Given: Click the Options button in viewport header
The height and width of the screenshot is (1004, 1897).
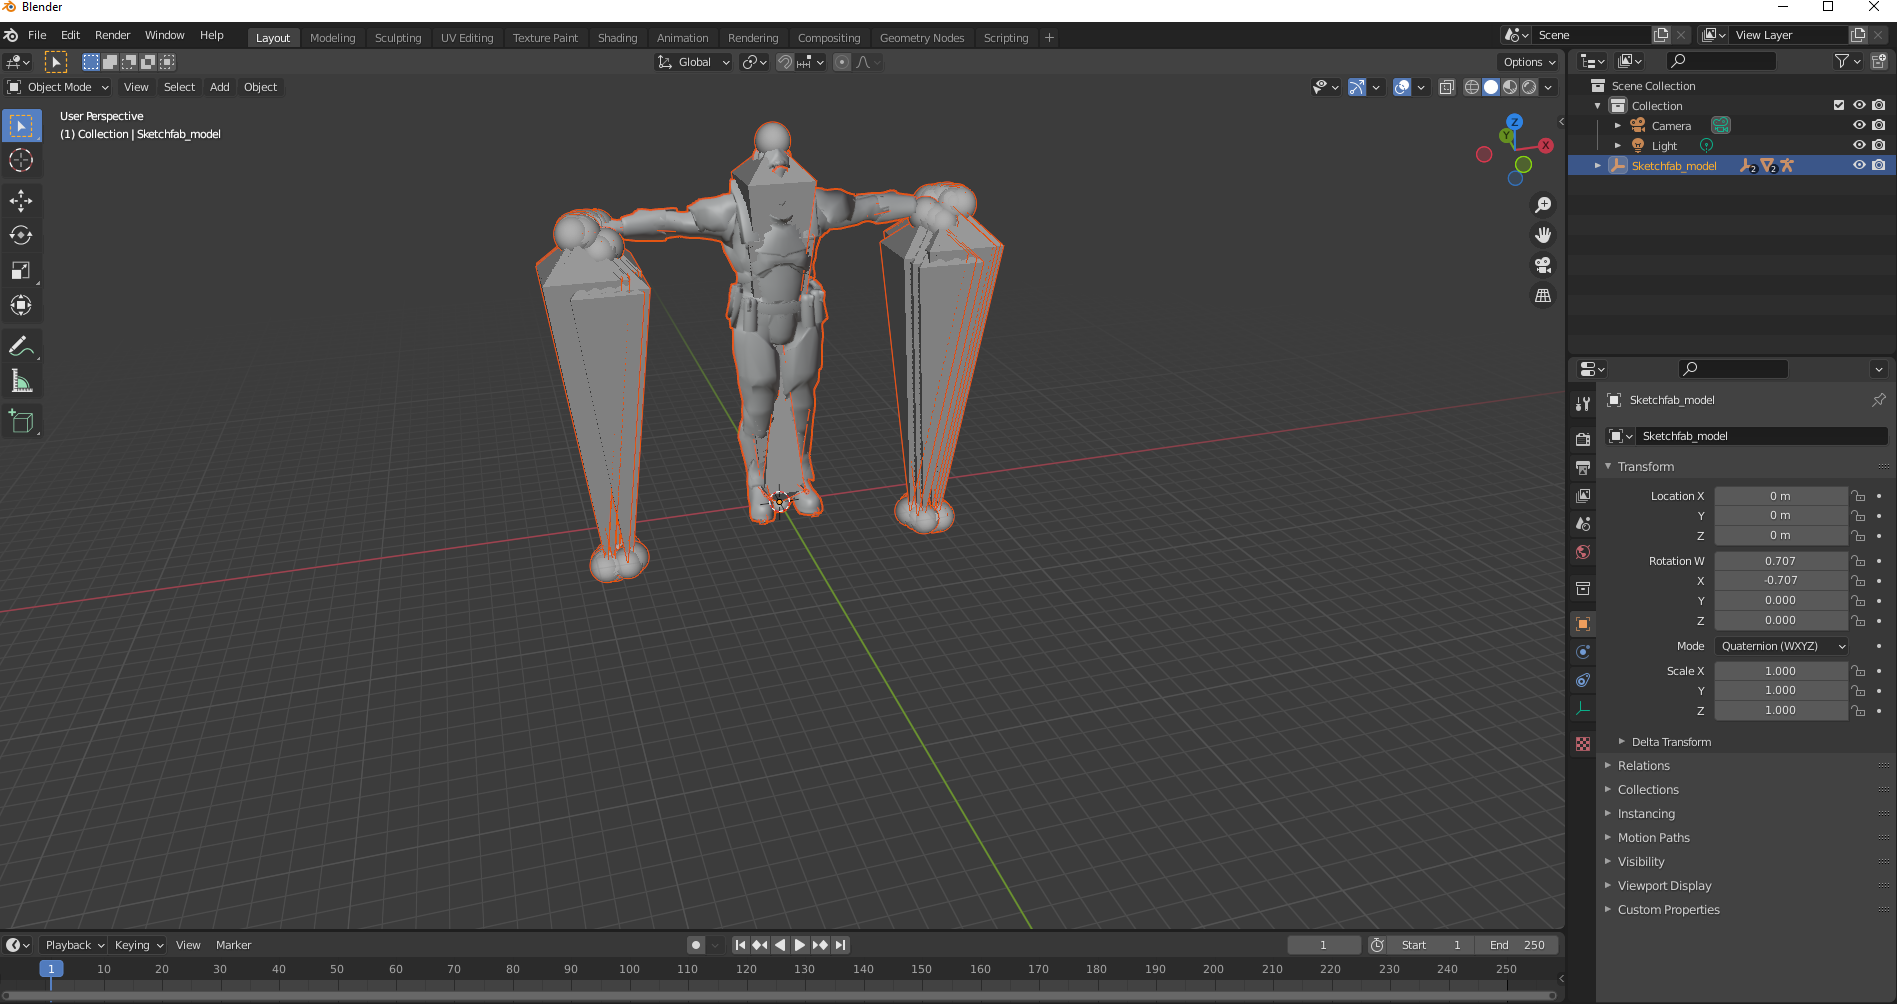Looking at the screenshot, I should pyautogui.click(x=1528, y=62).
